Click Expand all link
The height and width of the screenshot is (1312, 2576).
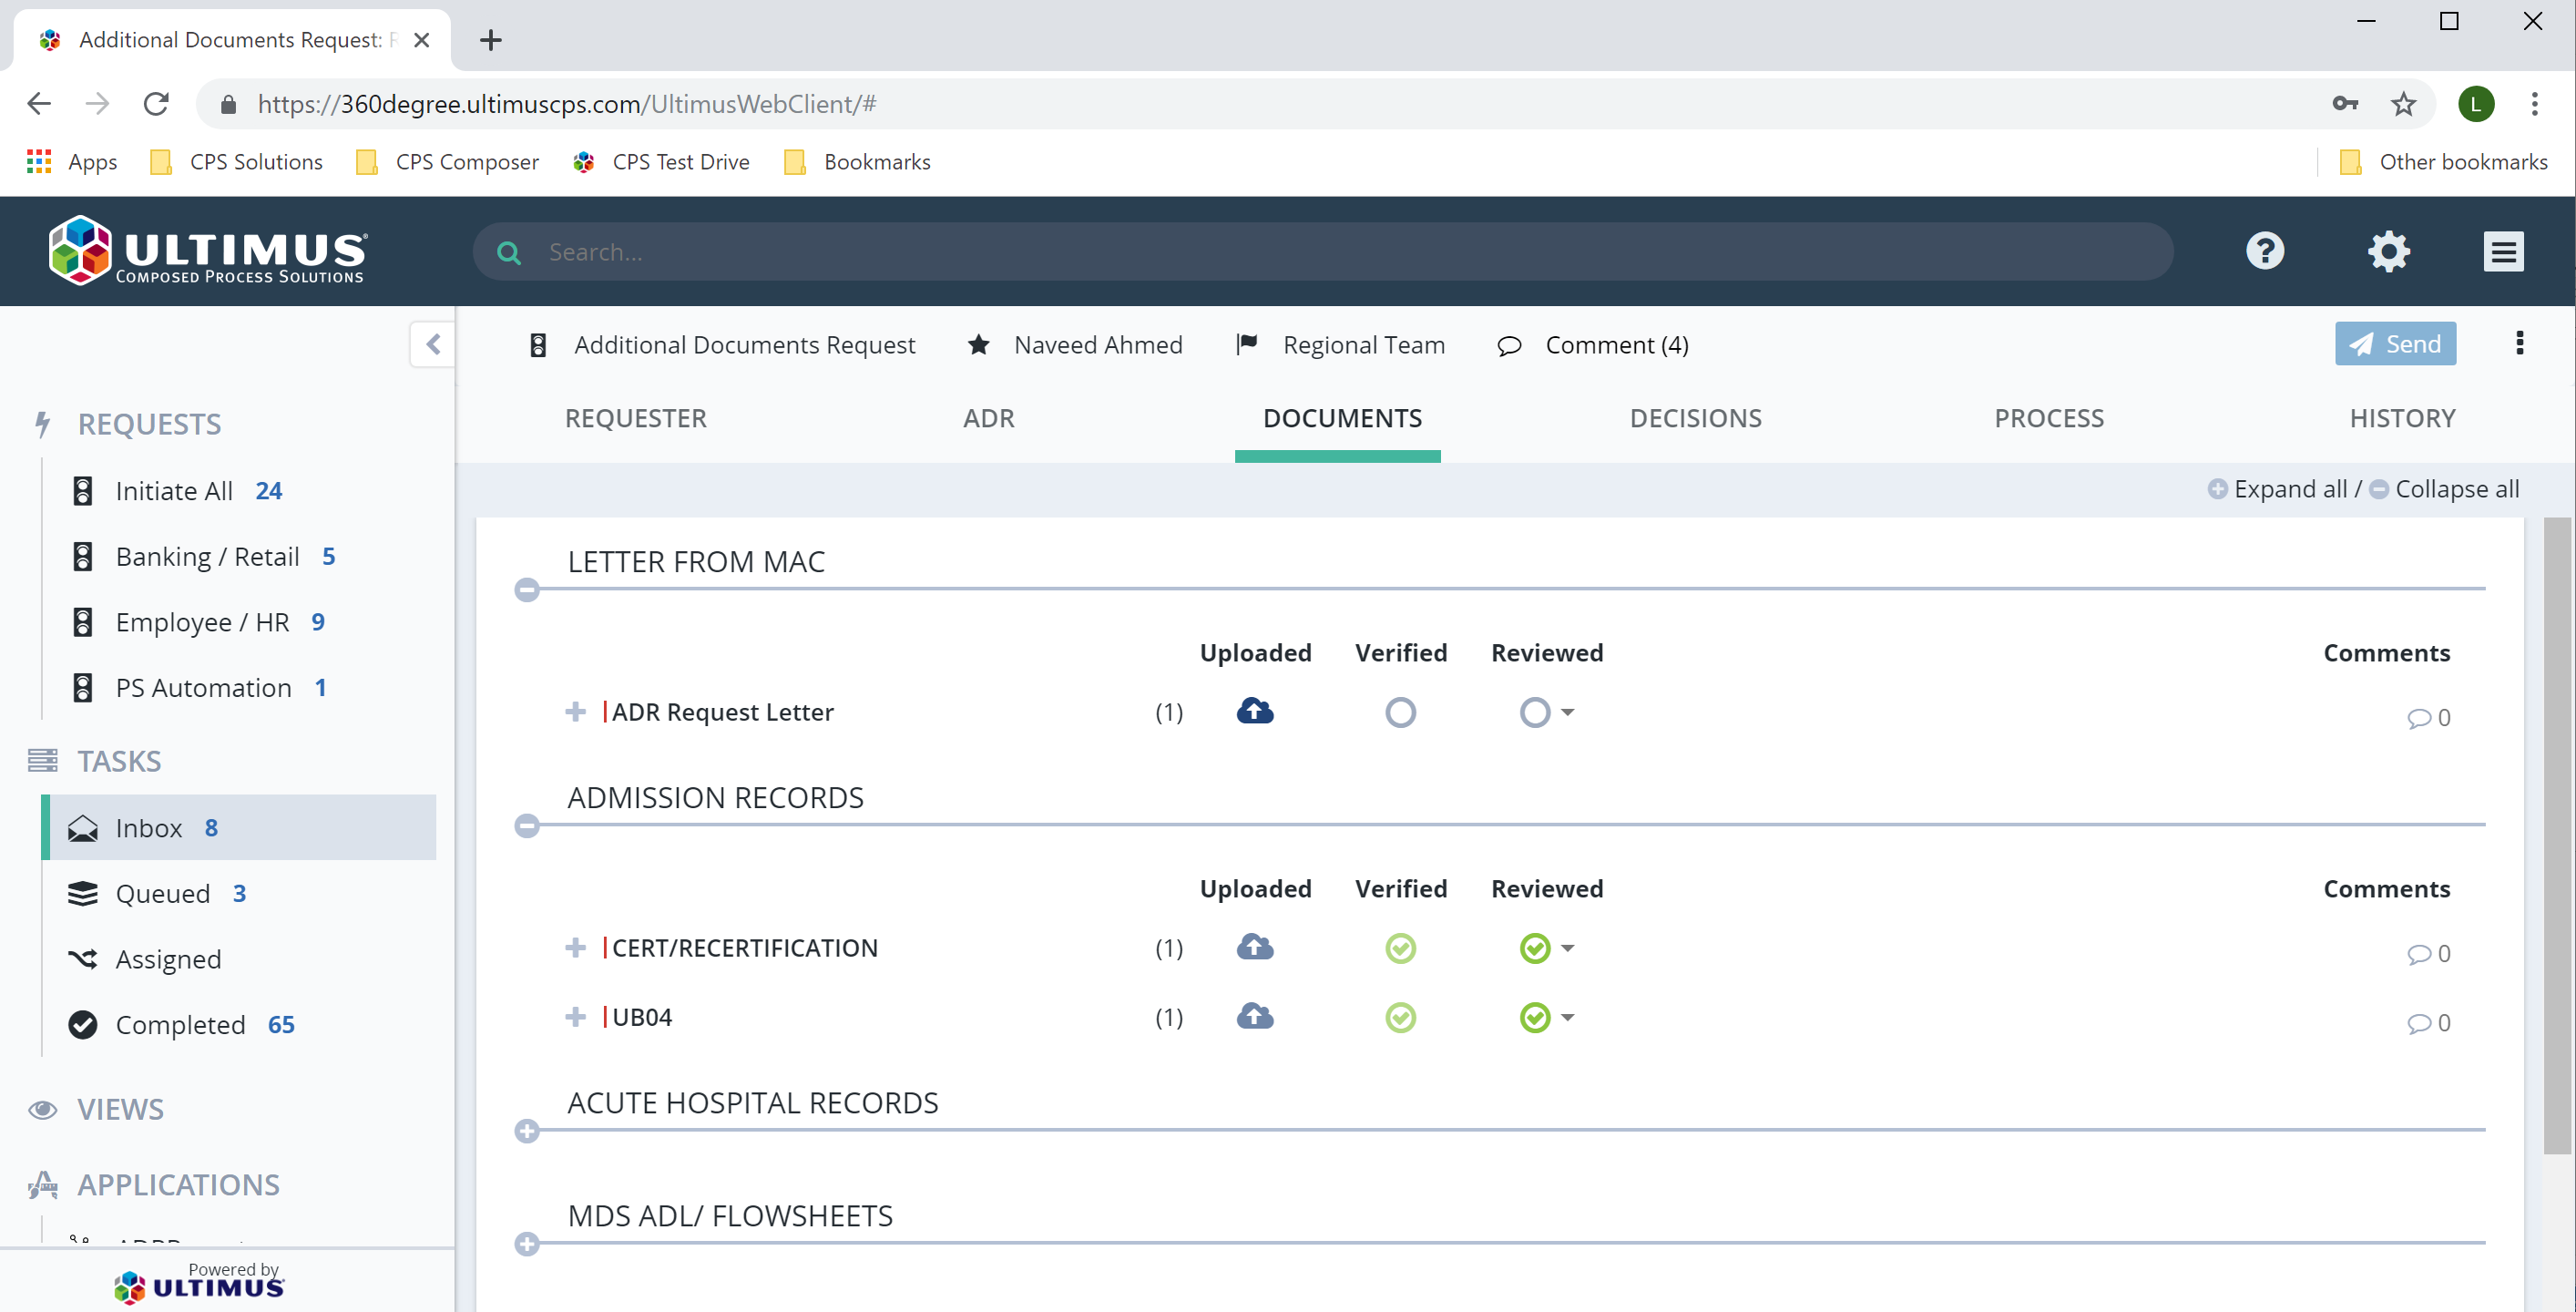click(2278, 488)
